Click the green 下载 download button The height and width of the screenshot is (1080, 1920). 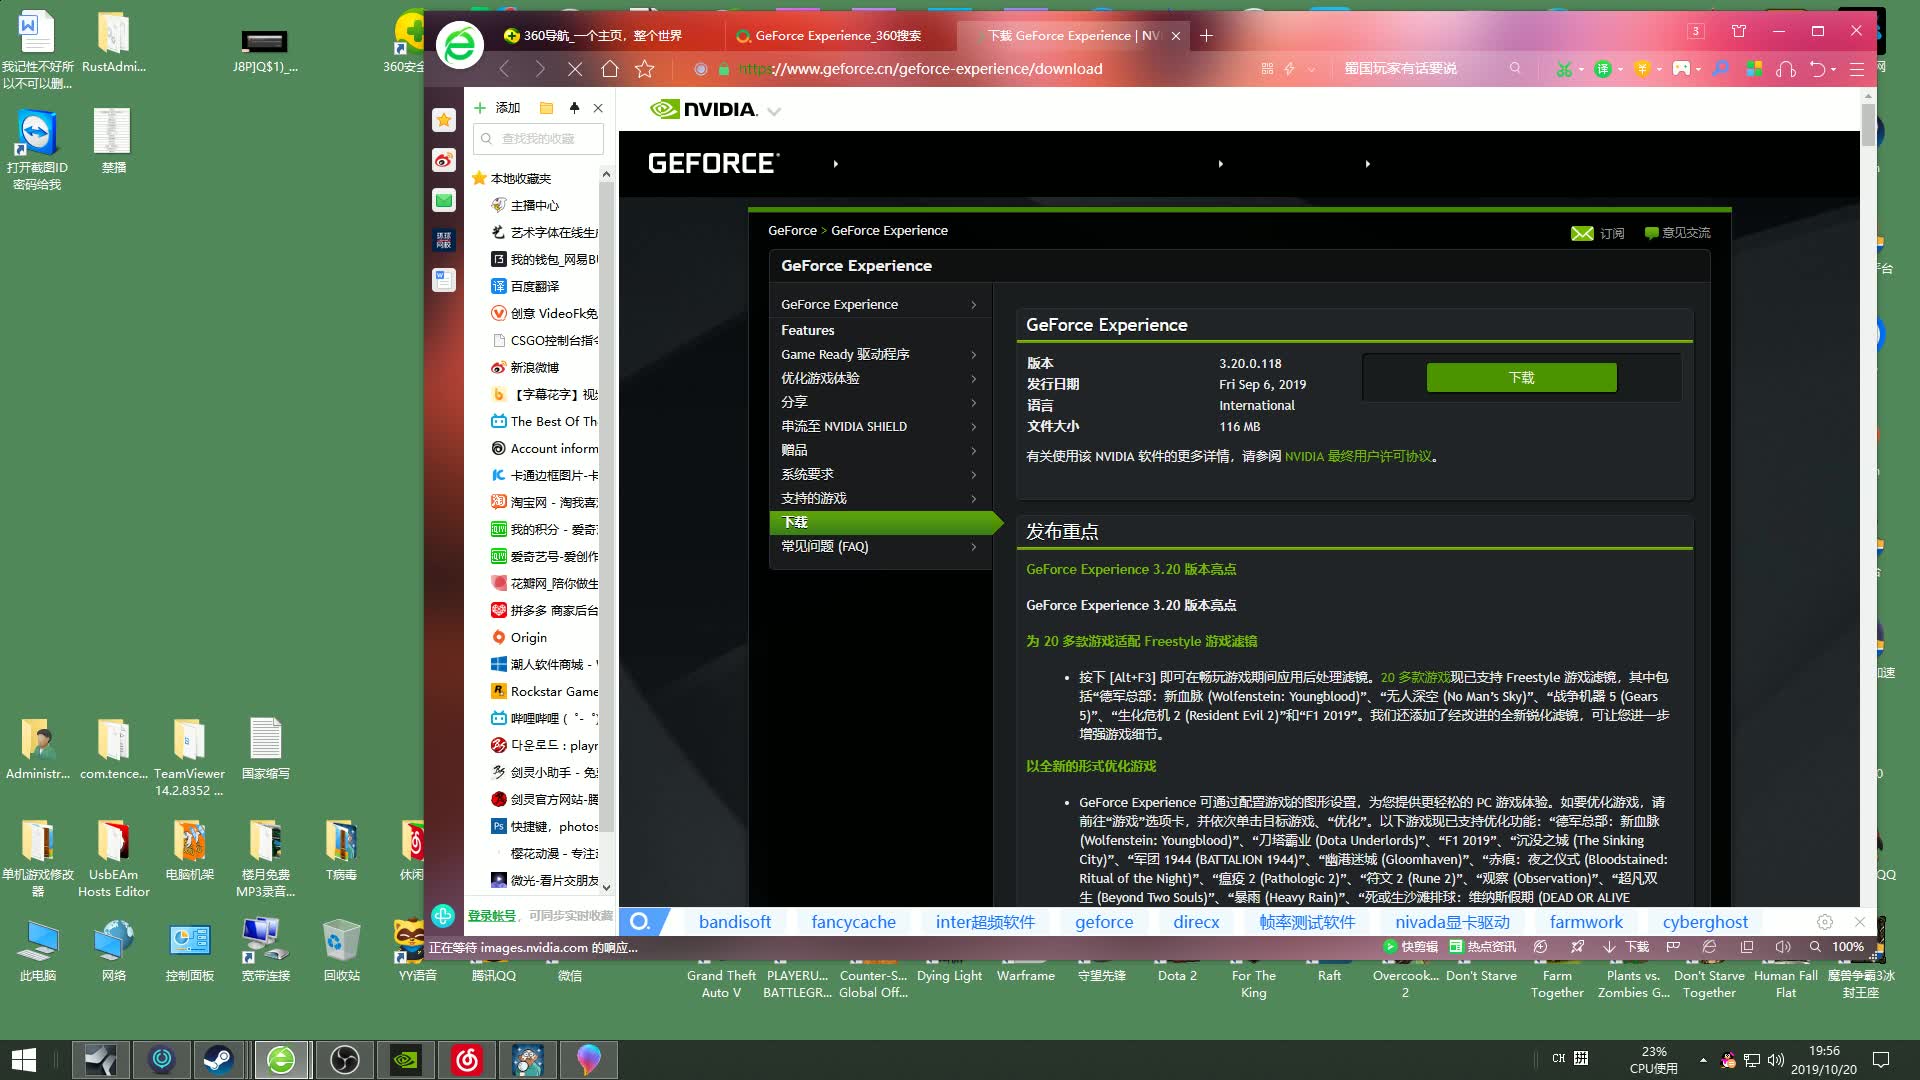1521,377
